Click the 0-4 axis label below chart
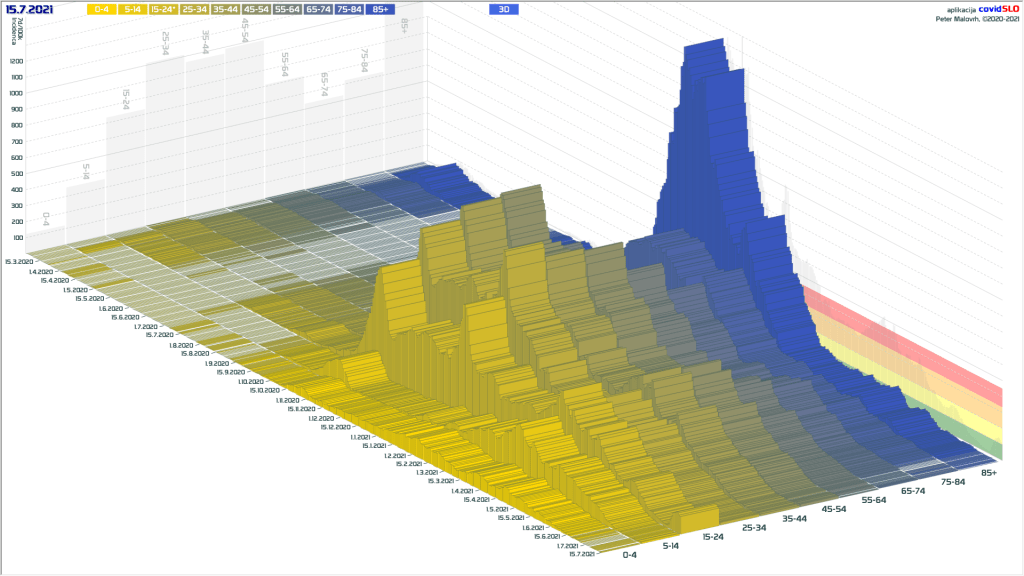 point(630,555)
